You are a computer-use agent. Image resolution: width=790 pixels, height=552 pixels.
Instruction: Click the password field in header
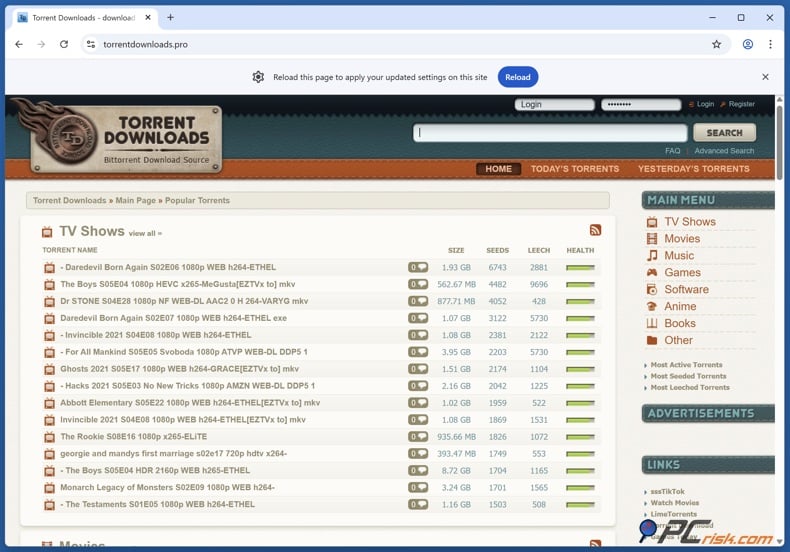coord(641,104)
